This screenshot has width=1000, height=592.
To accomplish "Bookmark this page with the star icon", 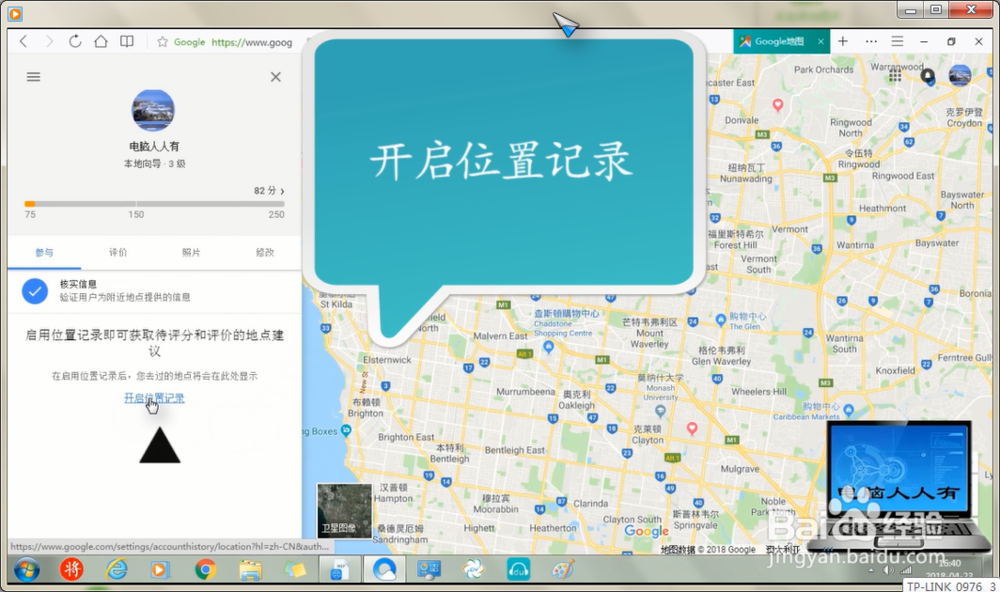I will [163, 42].
